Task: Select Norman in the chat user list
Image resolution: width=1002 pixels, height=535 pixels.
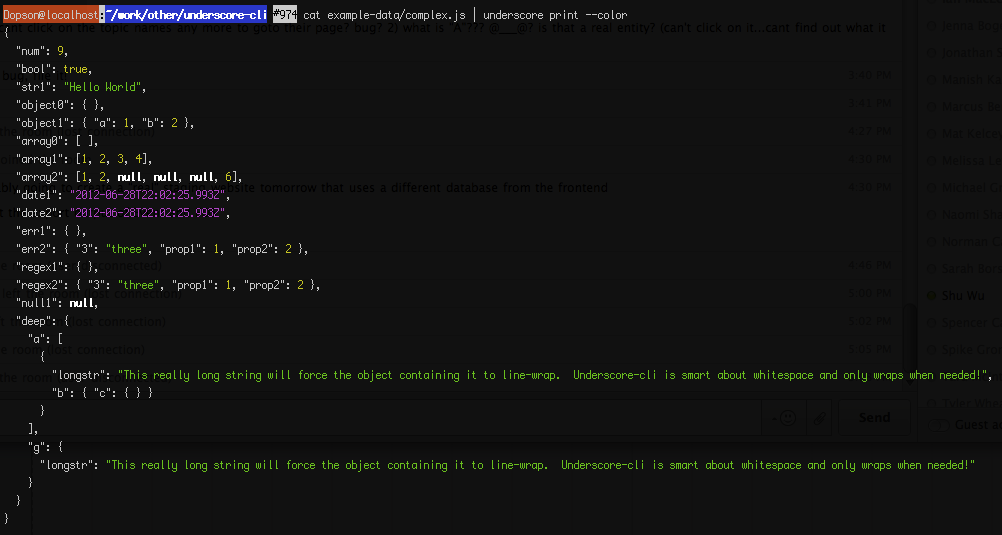Action: click(971, 242)
